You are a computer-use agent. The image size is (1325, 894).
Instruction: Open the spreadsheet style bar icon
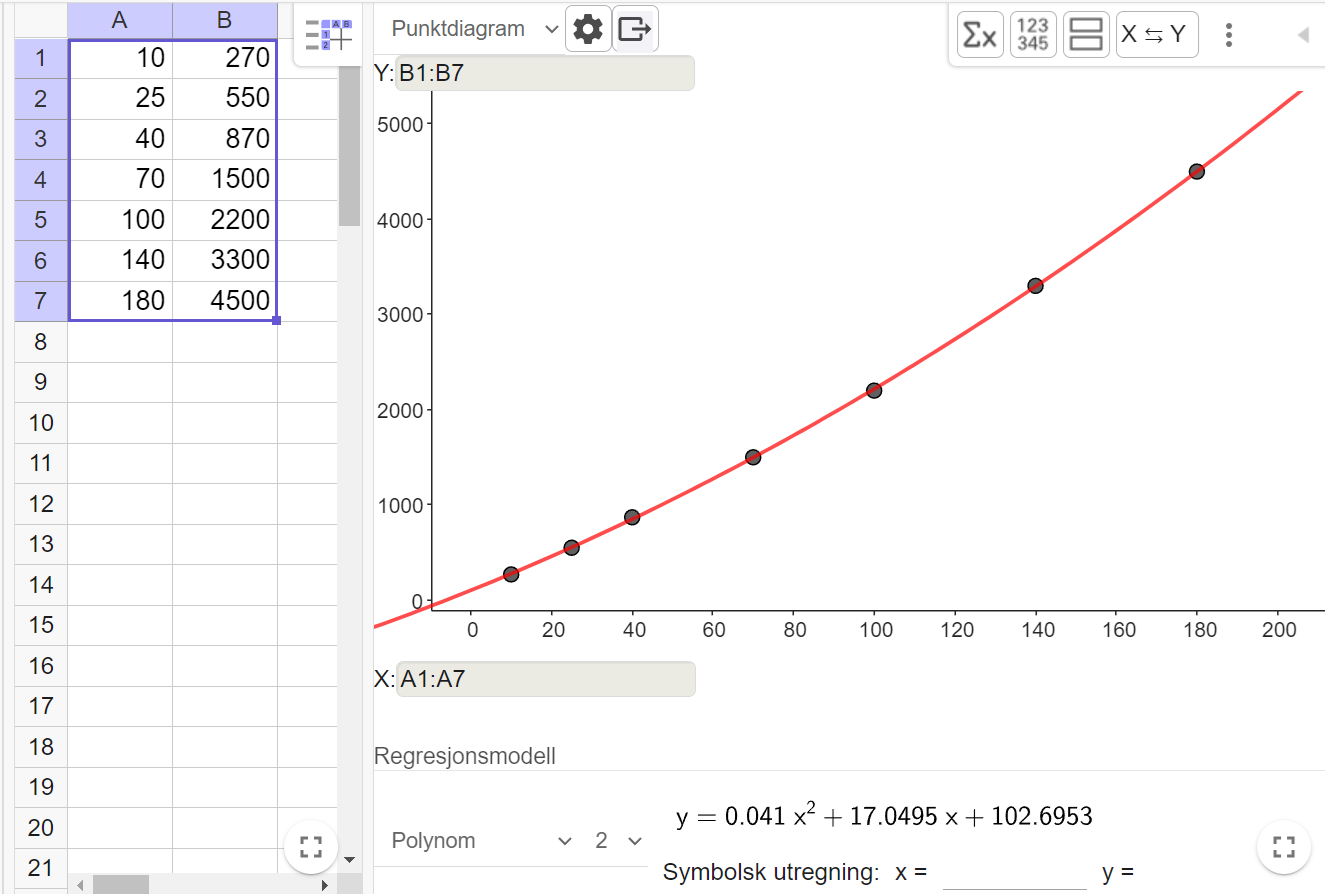tap(328, 35)
